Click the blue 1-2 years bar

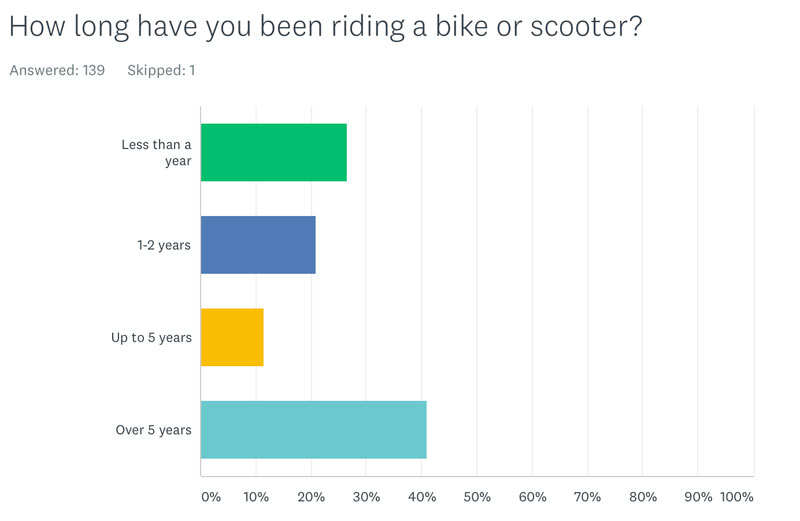258,245
